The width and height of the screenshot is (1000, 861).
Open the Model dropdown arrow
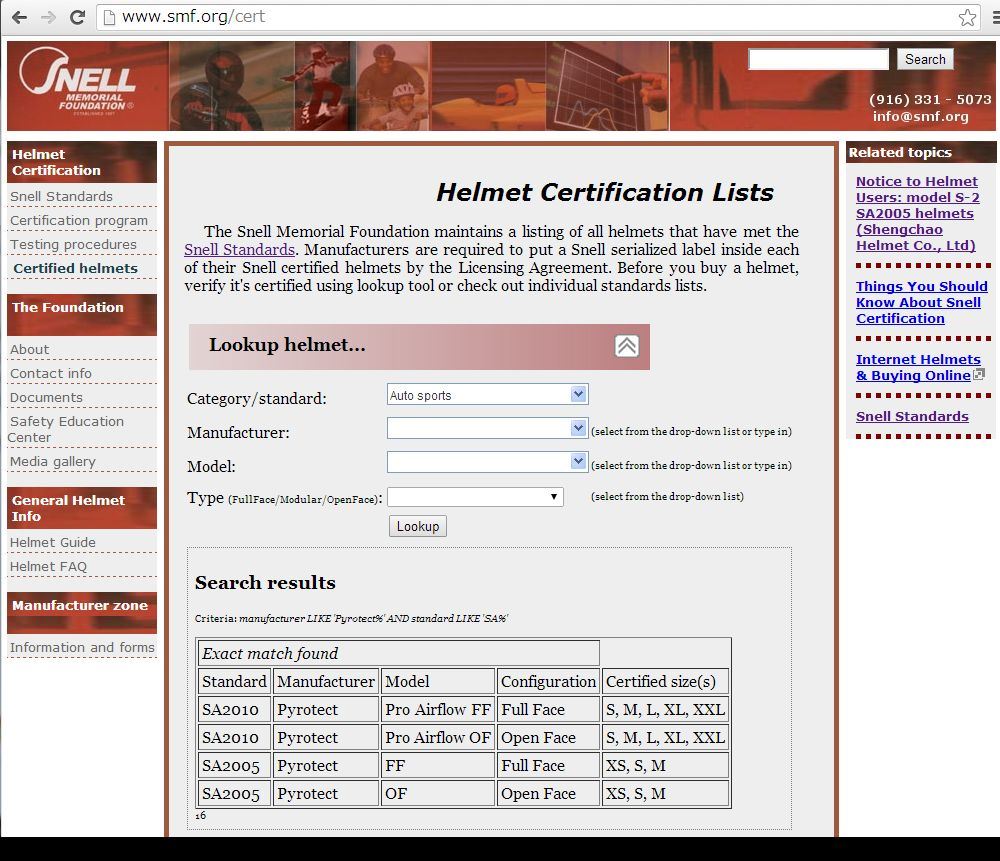(x=578, y=461)
